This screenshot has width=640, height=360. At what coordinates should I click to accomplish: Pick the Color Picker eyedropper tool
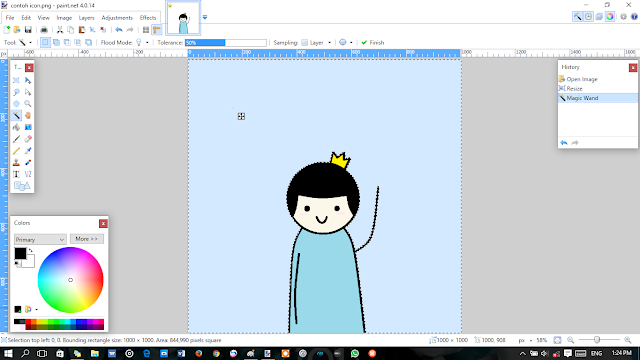click(x=28, y=151)
